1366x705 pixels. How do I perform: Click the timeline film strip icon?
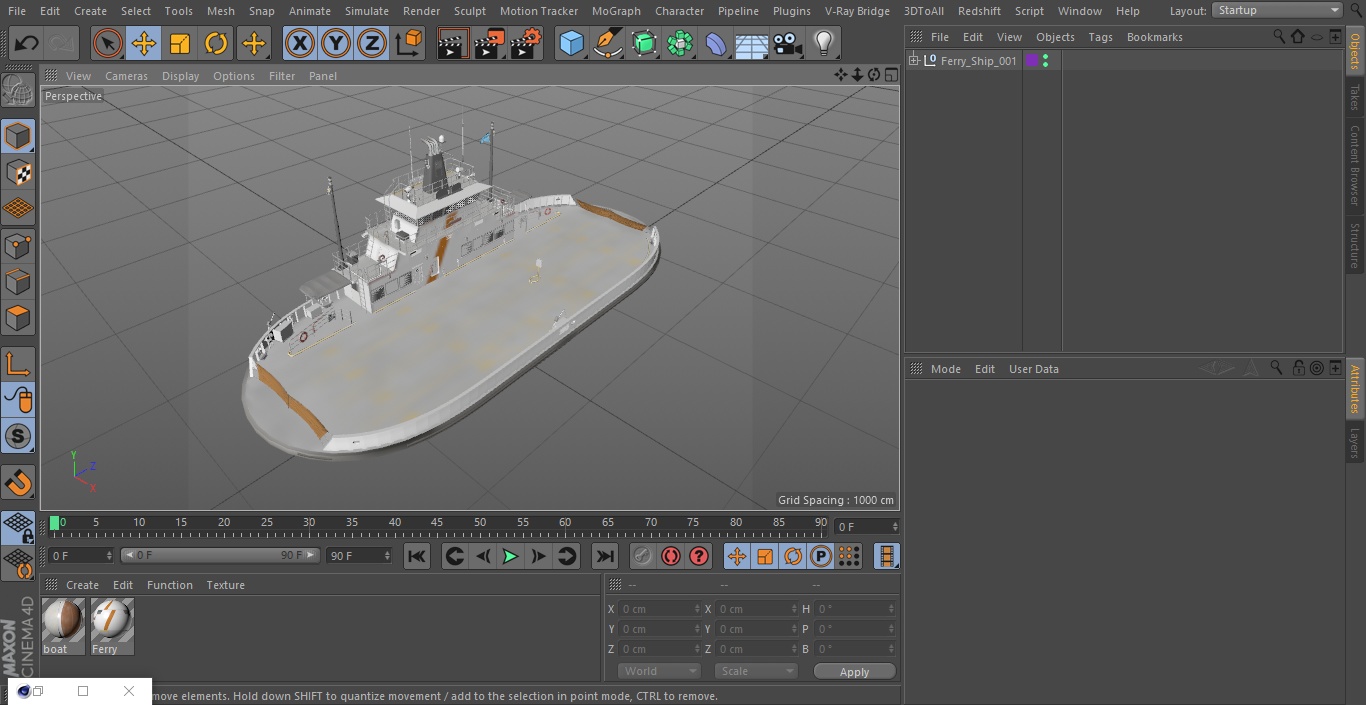tap(886, 556)
